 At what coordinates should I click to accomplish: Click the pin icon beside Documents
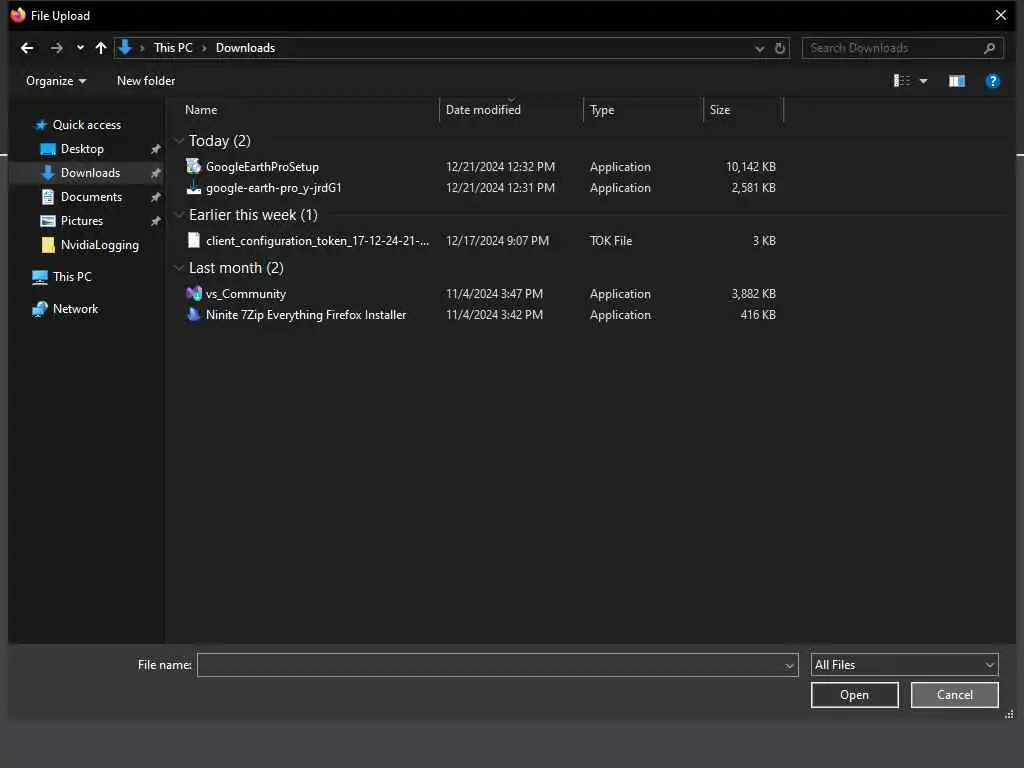pos(155,197)
